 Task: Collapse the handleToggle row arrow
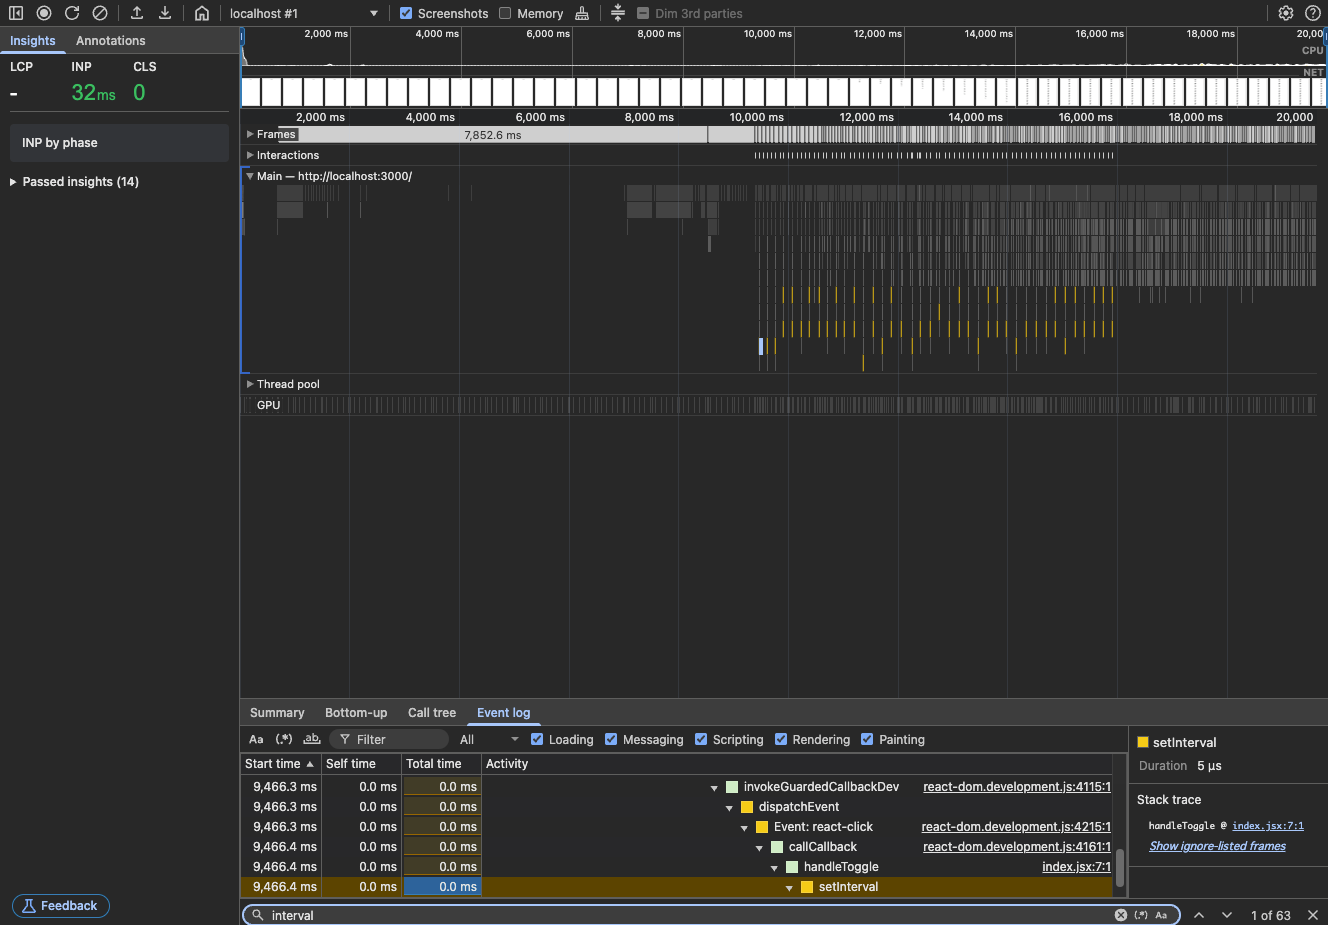(x=774, y=868)
